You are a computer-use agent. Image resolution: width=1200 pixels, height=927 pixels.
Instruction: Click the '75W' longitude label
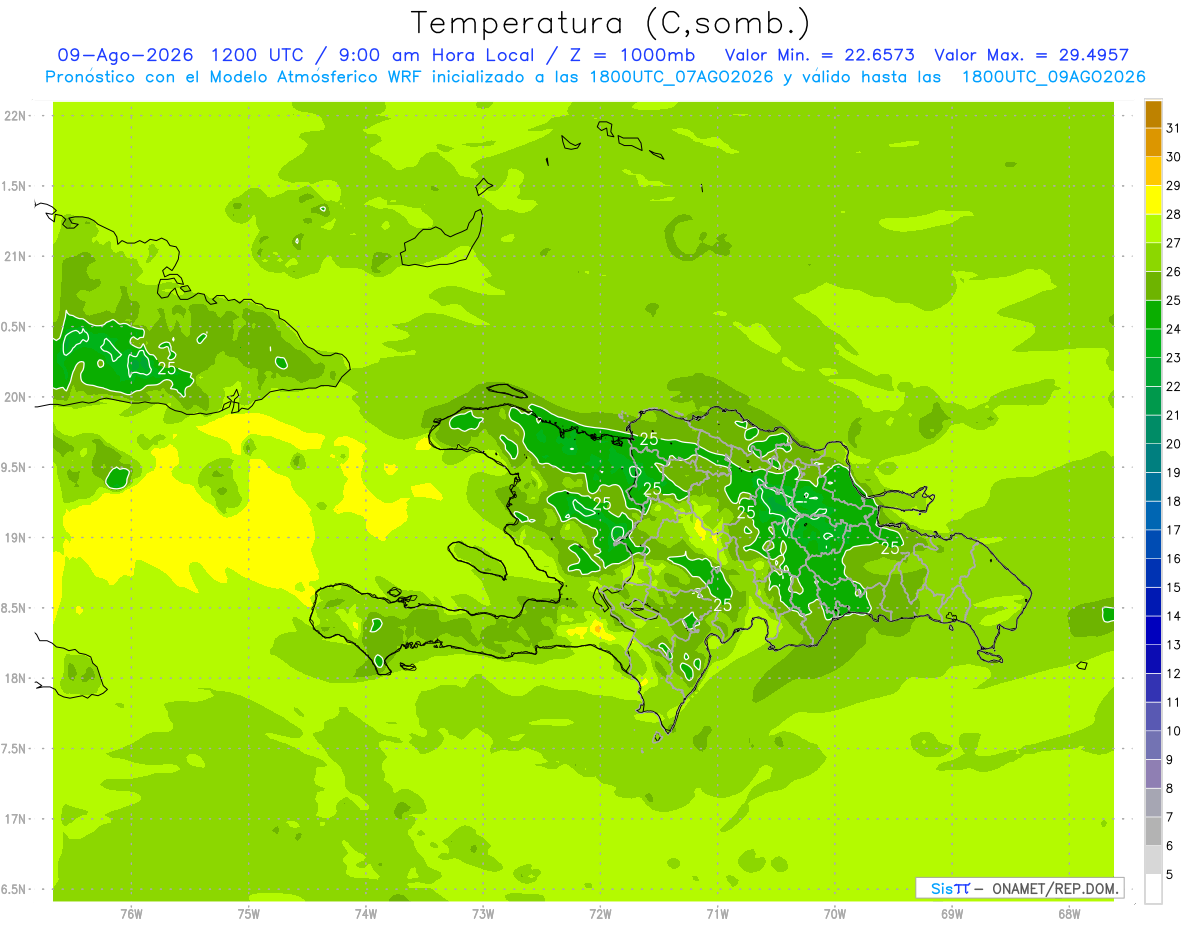[x=248, y=913]
